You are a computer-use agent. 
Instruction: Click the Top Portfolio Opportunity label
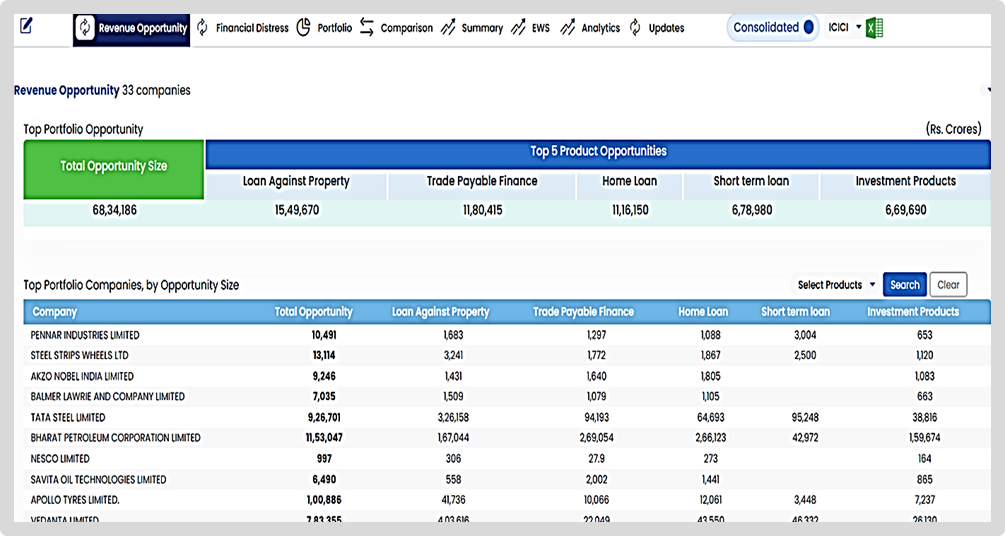point(83,130)
